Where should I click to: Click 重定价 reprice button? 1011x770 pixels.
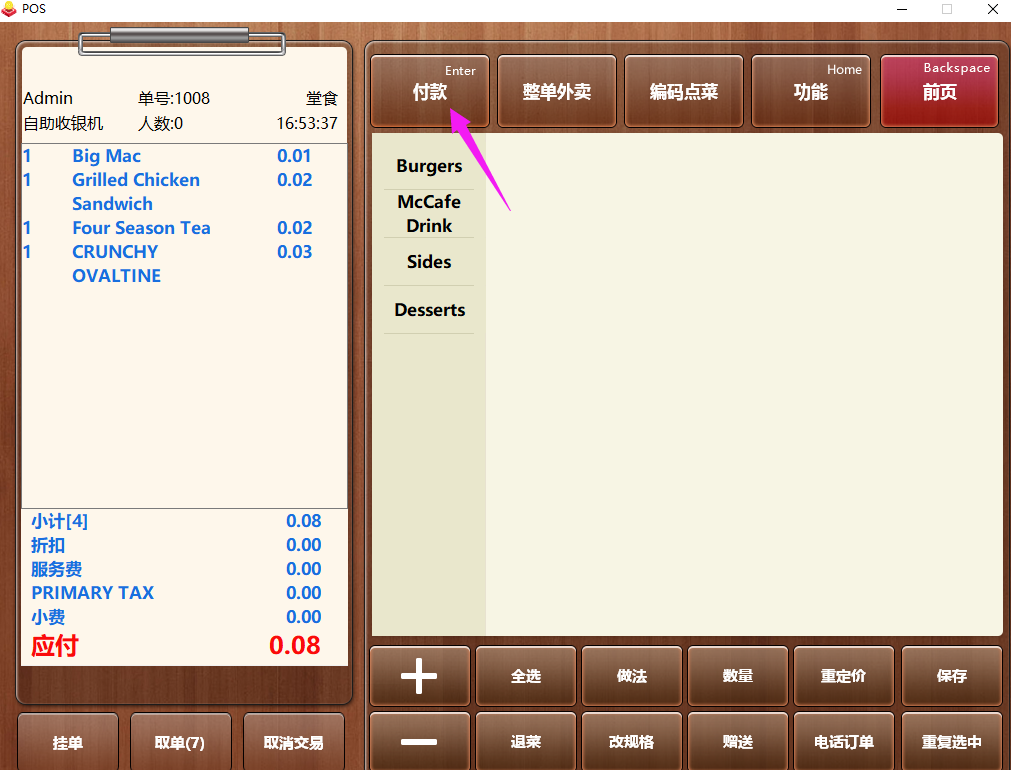[x=844, y=676]
